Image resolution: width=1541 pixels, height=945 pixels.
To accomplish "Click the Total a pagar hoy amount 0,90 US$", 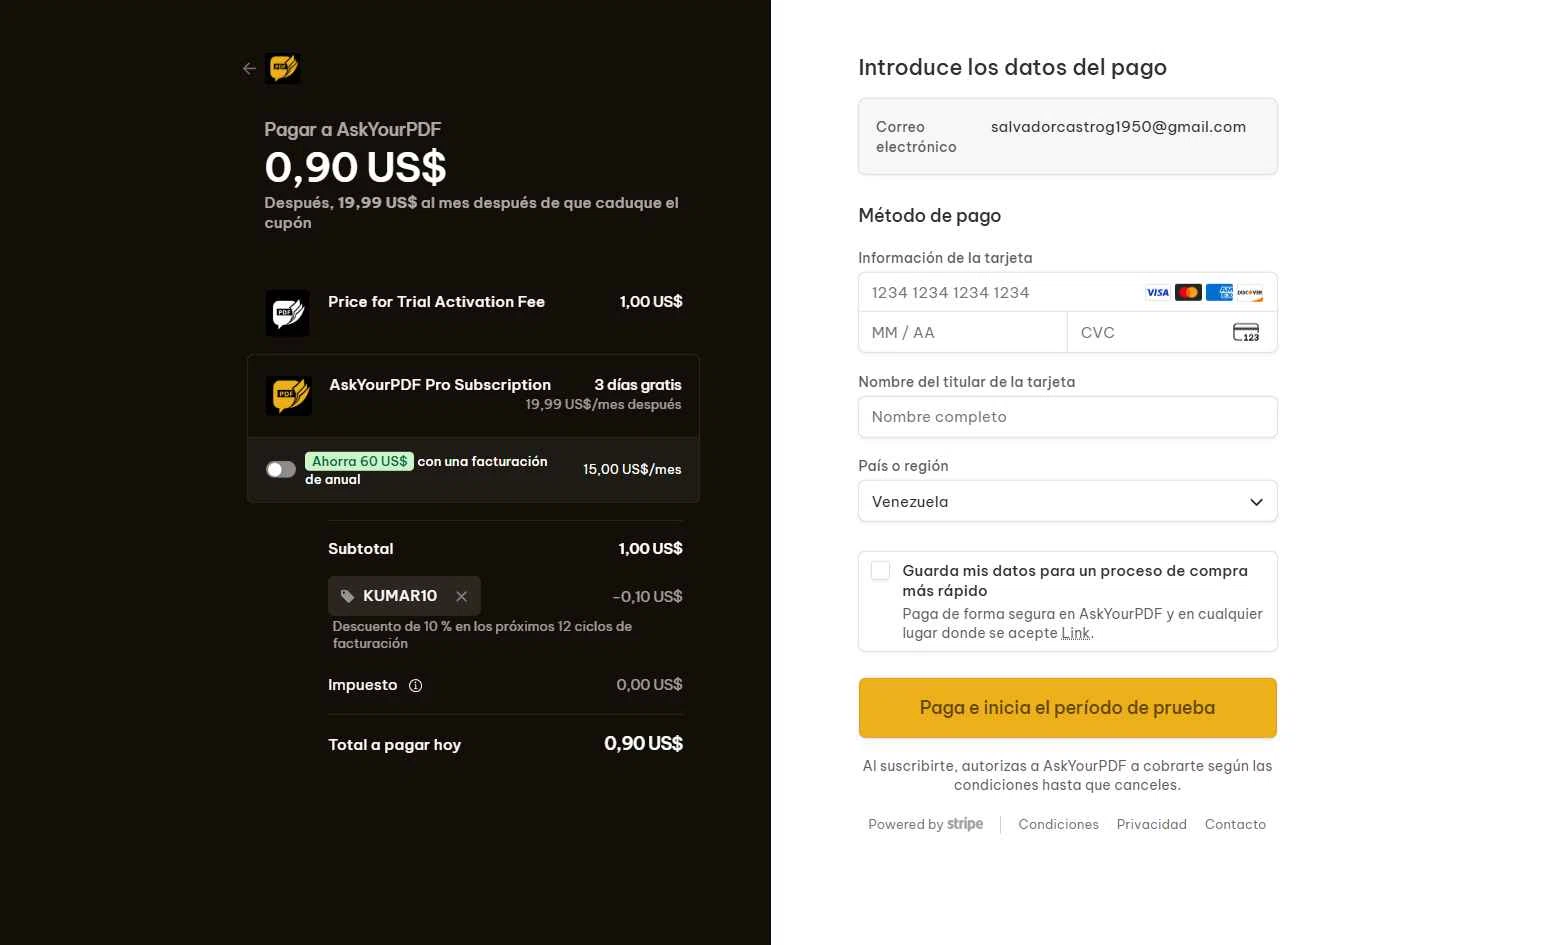I will click(x=643, y=743).
